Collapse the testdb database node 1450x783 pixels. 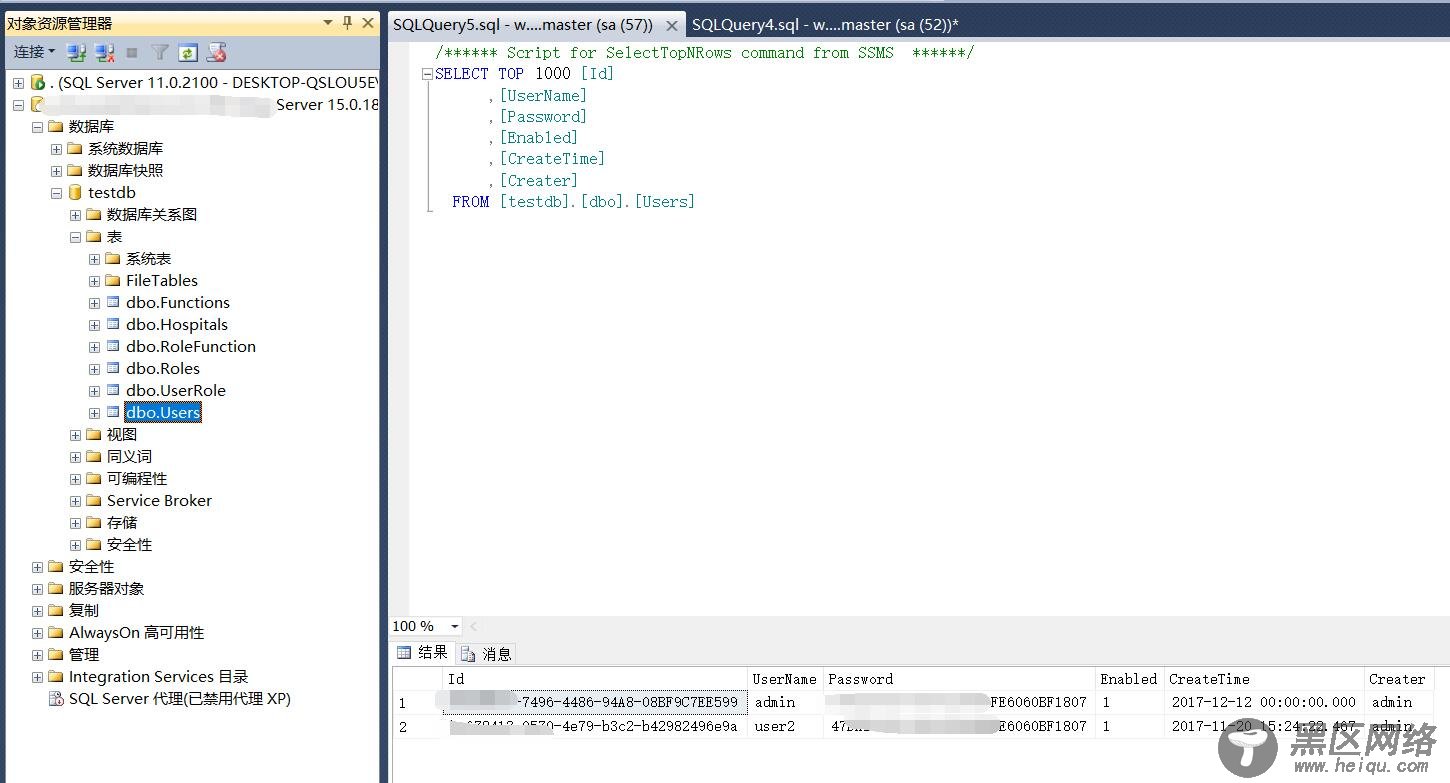[x=56, y=192]
